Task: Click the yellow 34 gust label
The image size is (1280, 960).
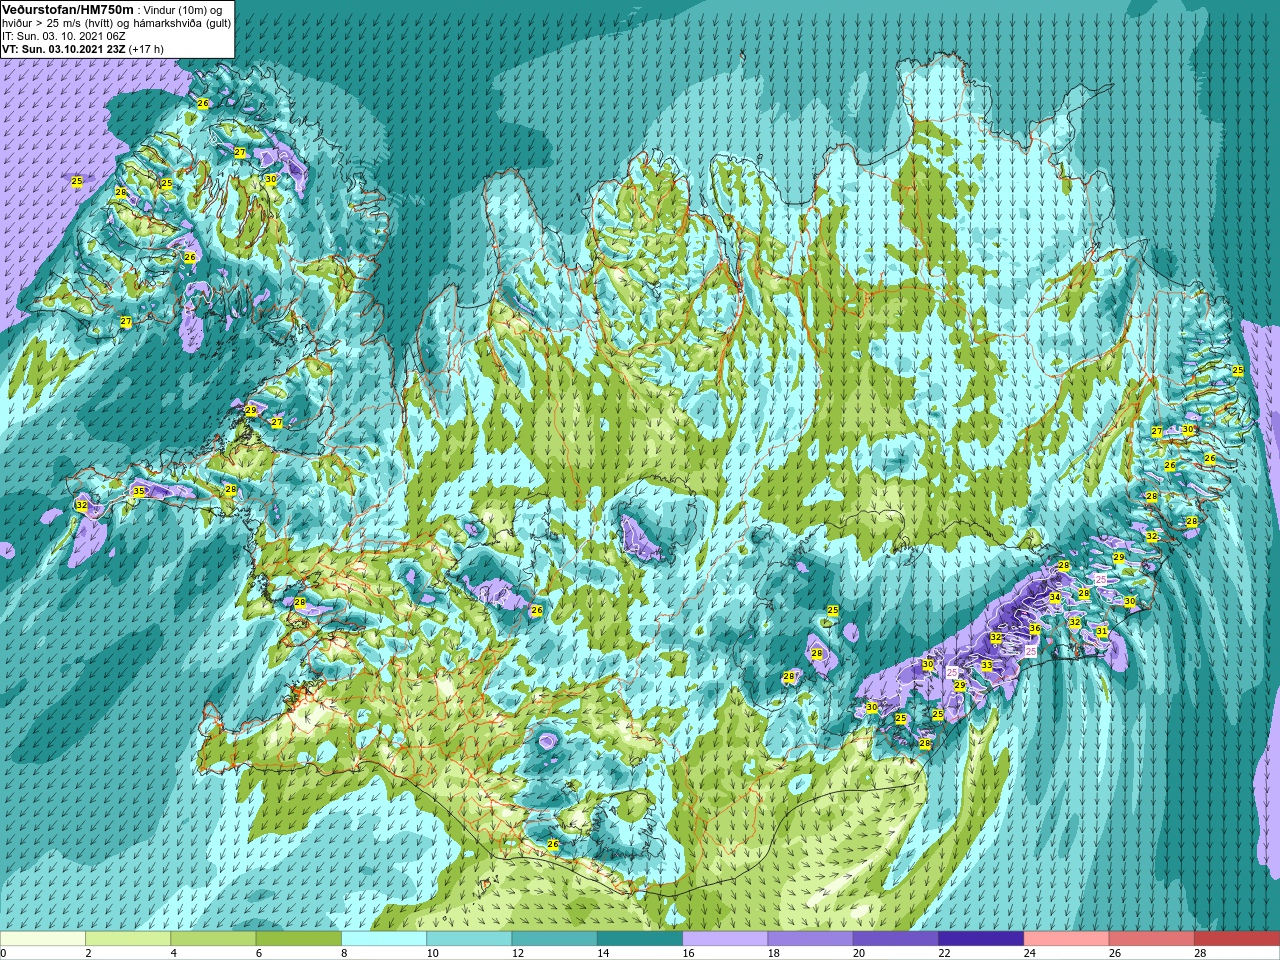Action: point(1054,598)
